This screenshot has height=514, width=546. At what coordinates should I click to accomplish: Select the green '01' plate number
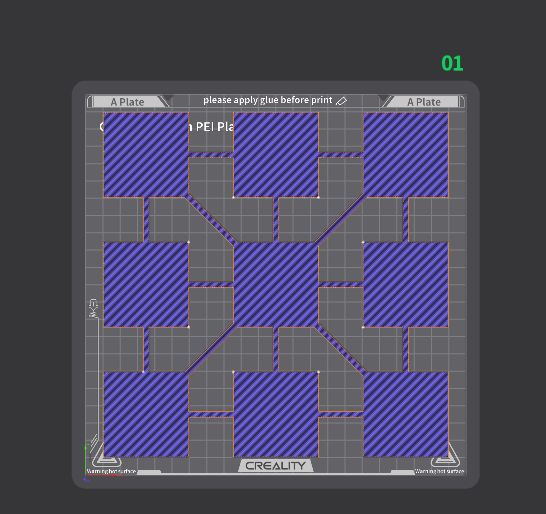[x=452, y=63]
